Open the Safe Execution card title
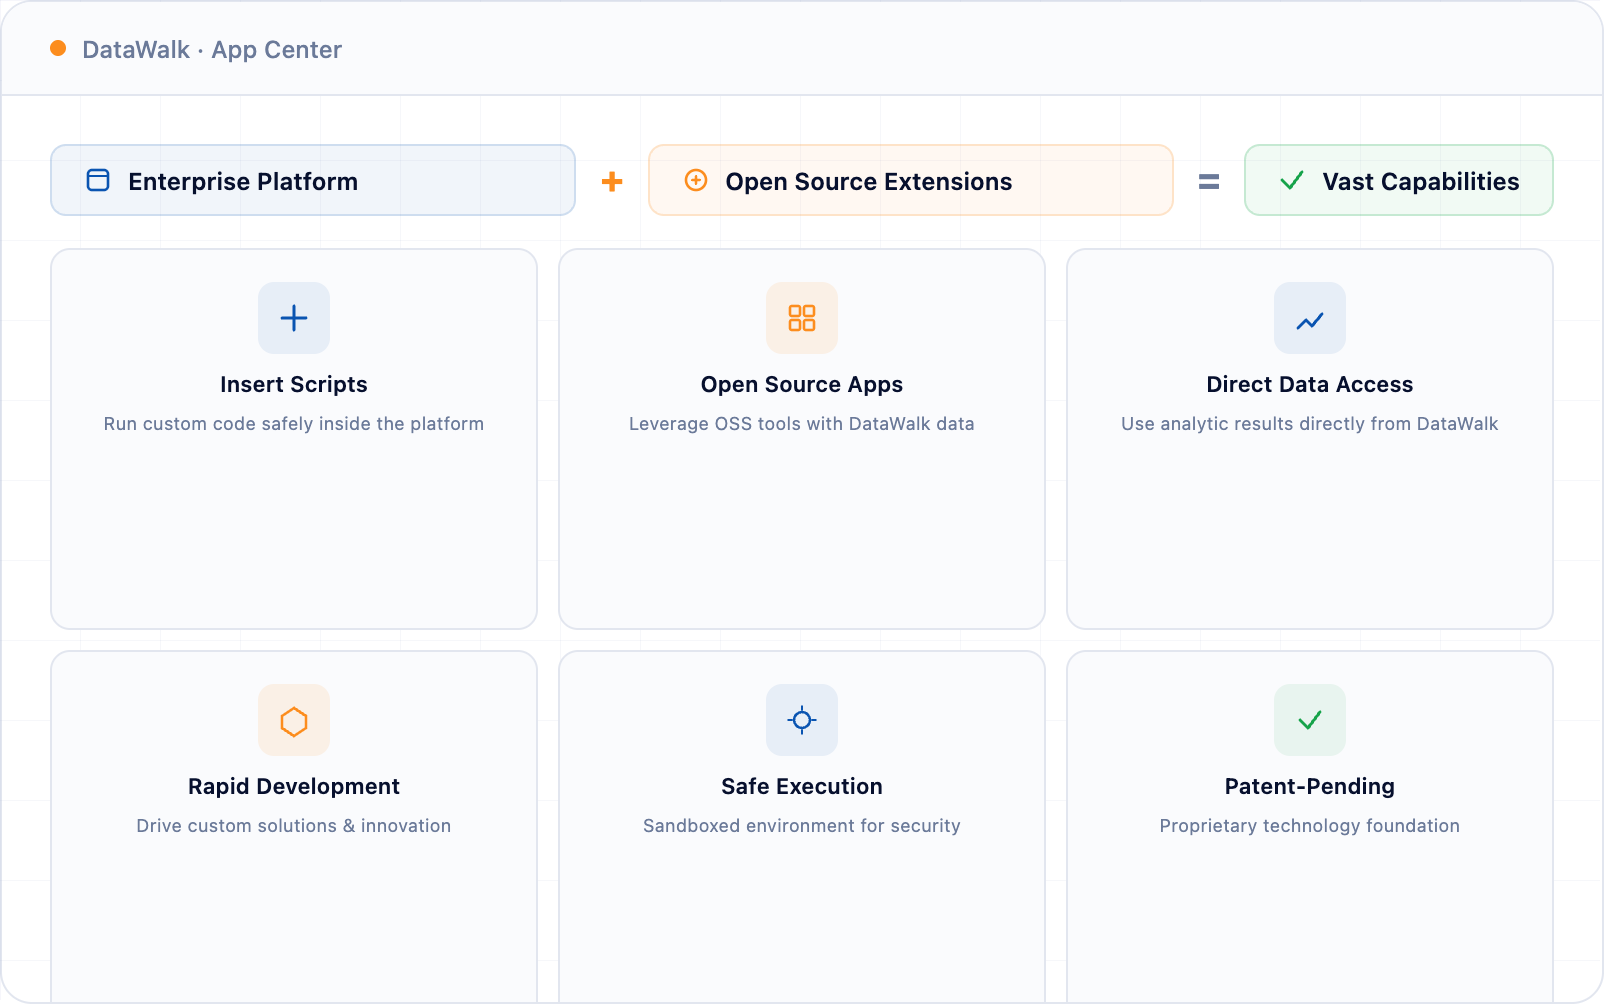Viewport: 1604px width, 1004px height. [x=802, y=786]
